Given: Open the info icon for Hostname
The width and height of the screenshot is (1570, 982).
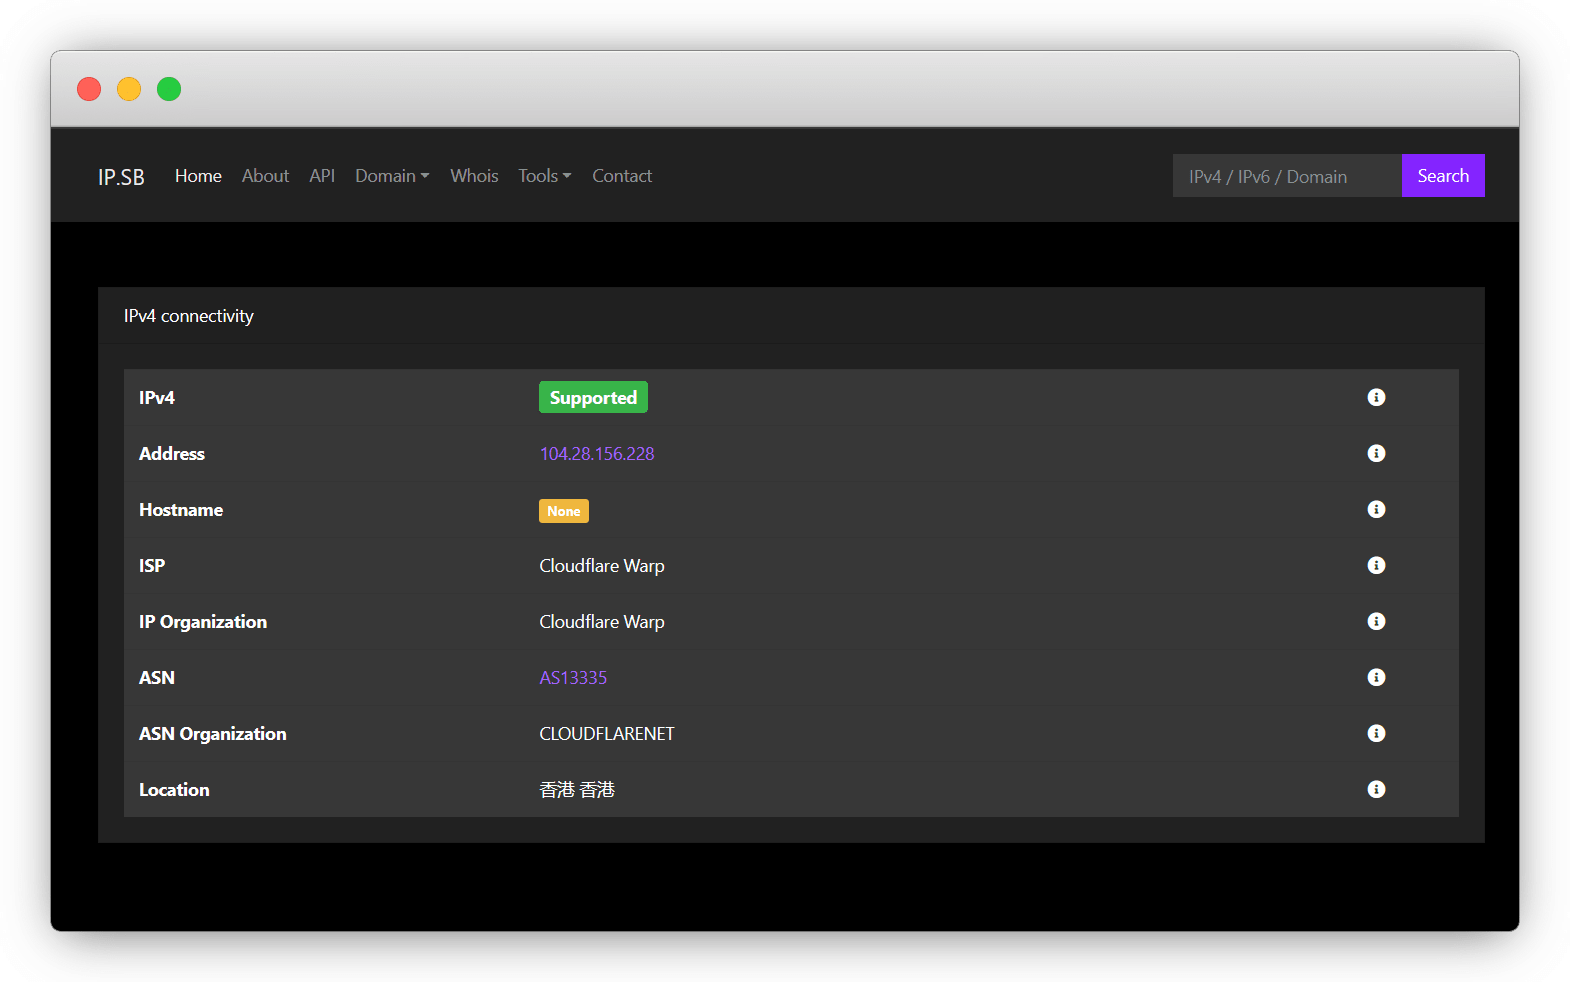Looking at the screenshot, I should tap(1376, 509).
